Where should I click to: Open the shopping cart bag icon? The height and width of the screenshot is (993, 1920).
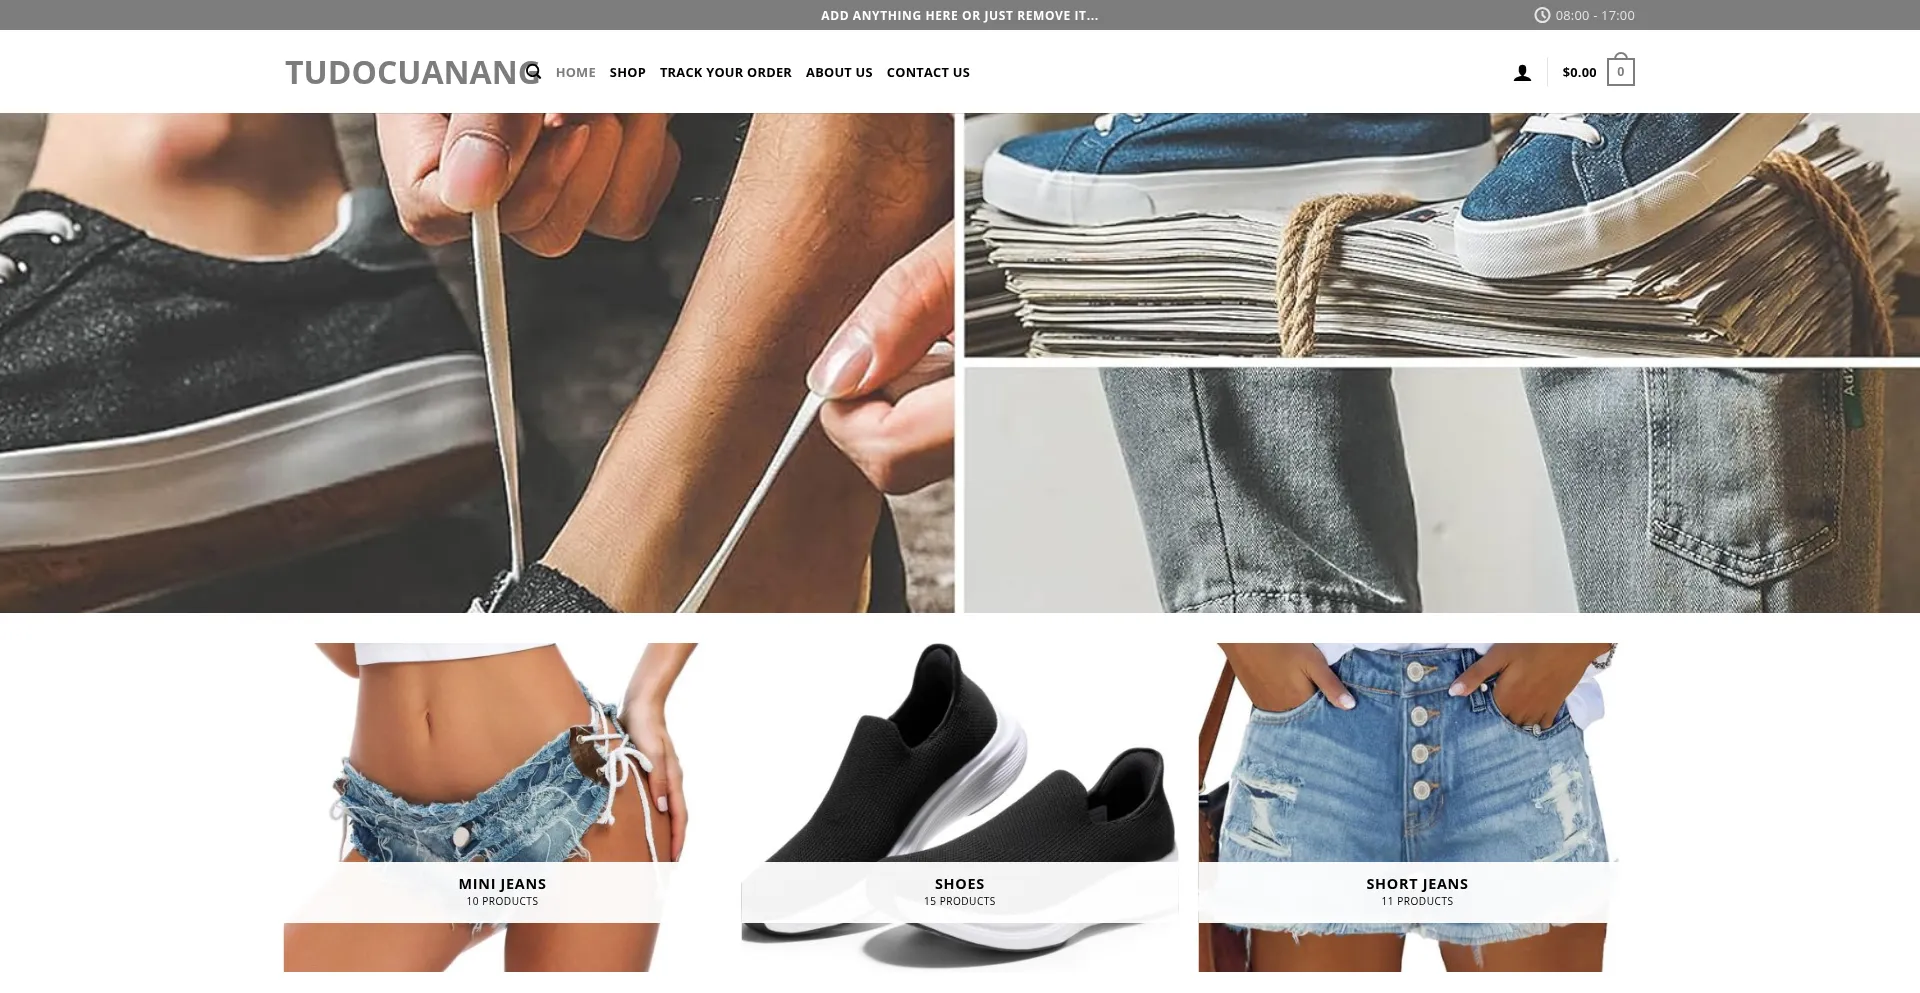[x=1620, y=70]
